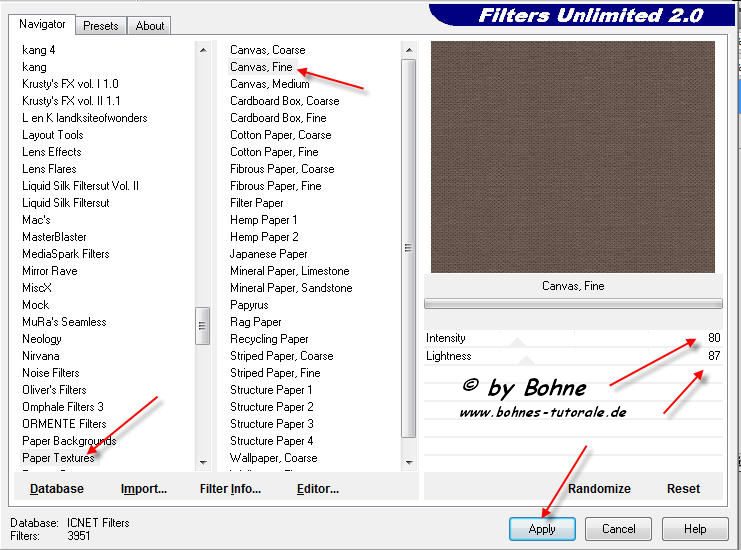Switch to the Presets tab
The width and height of the screenshot is (741, 550).
click(100, 26)
